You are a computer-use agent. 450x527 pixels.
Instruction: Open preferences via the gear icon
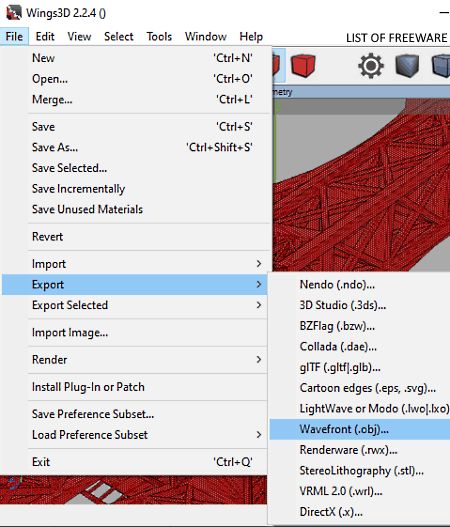point(371,65)
